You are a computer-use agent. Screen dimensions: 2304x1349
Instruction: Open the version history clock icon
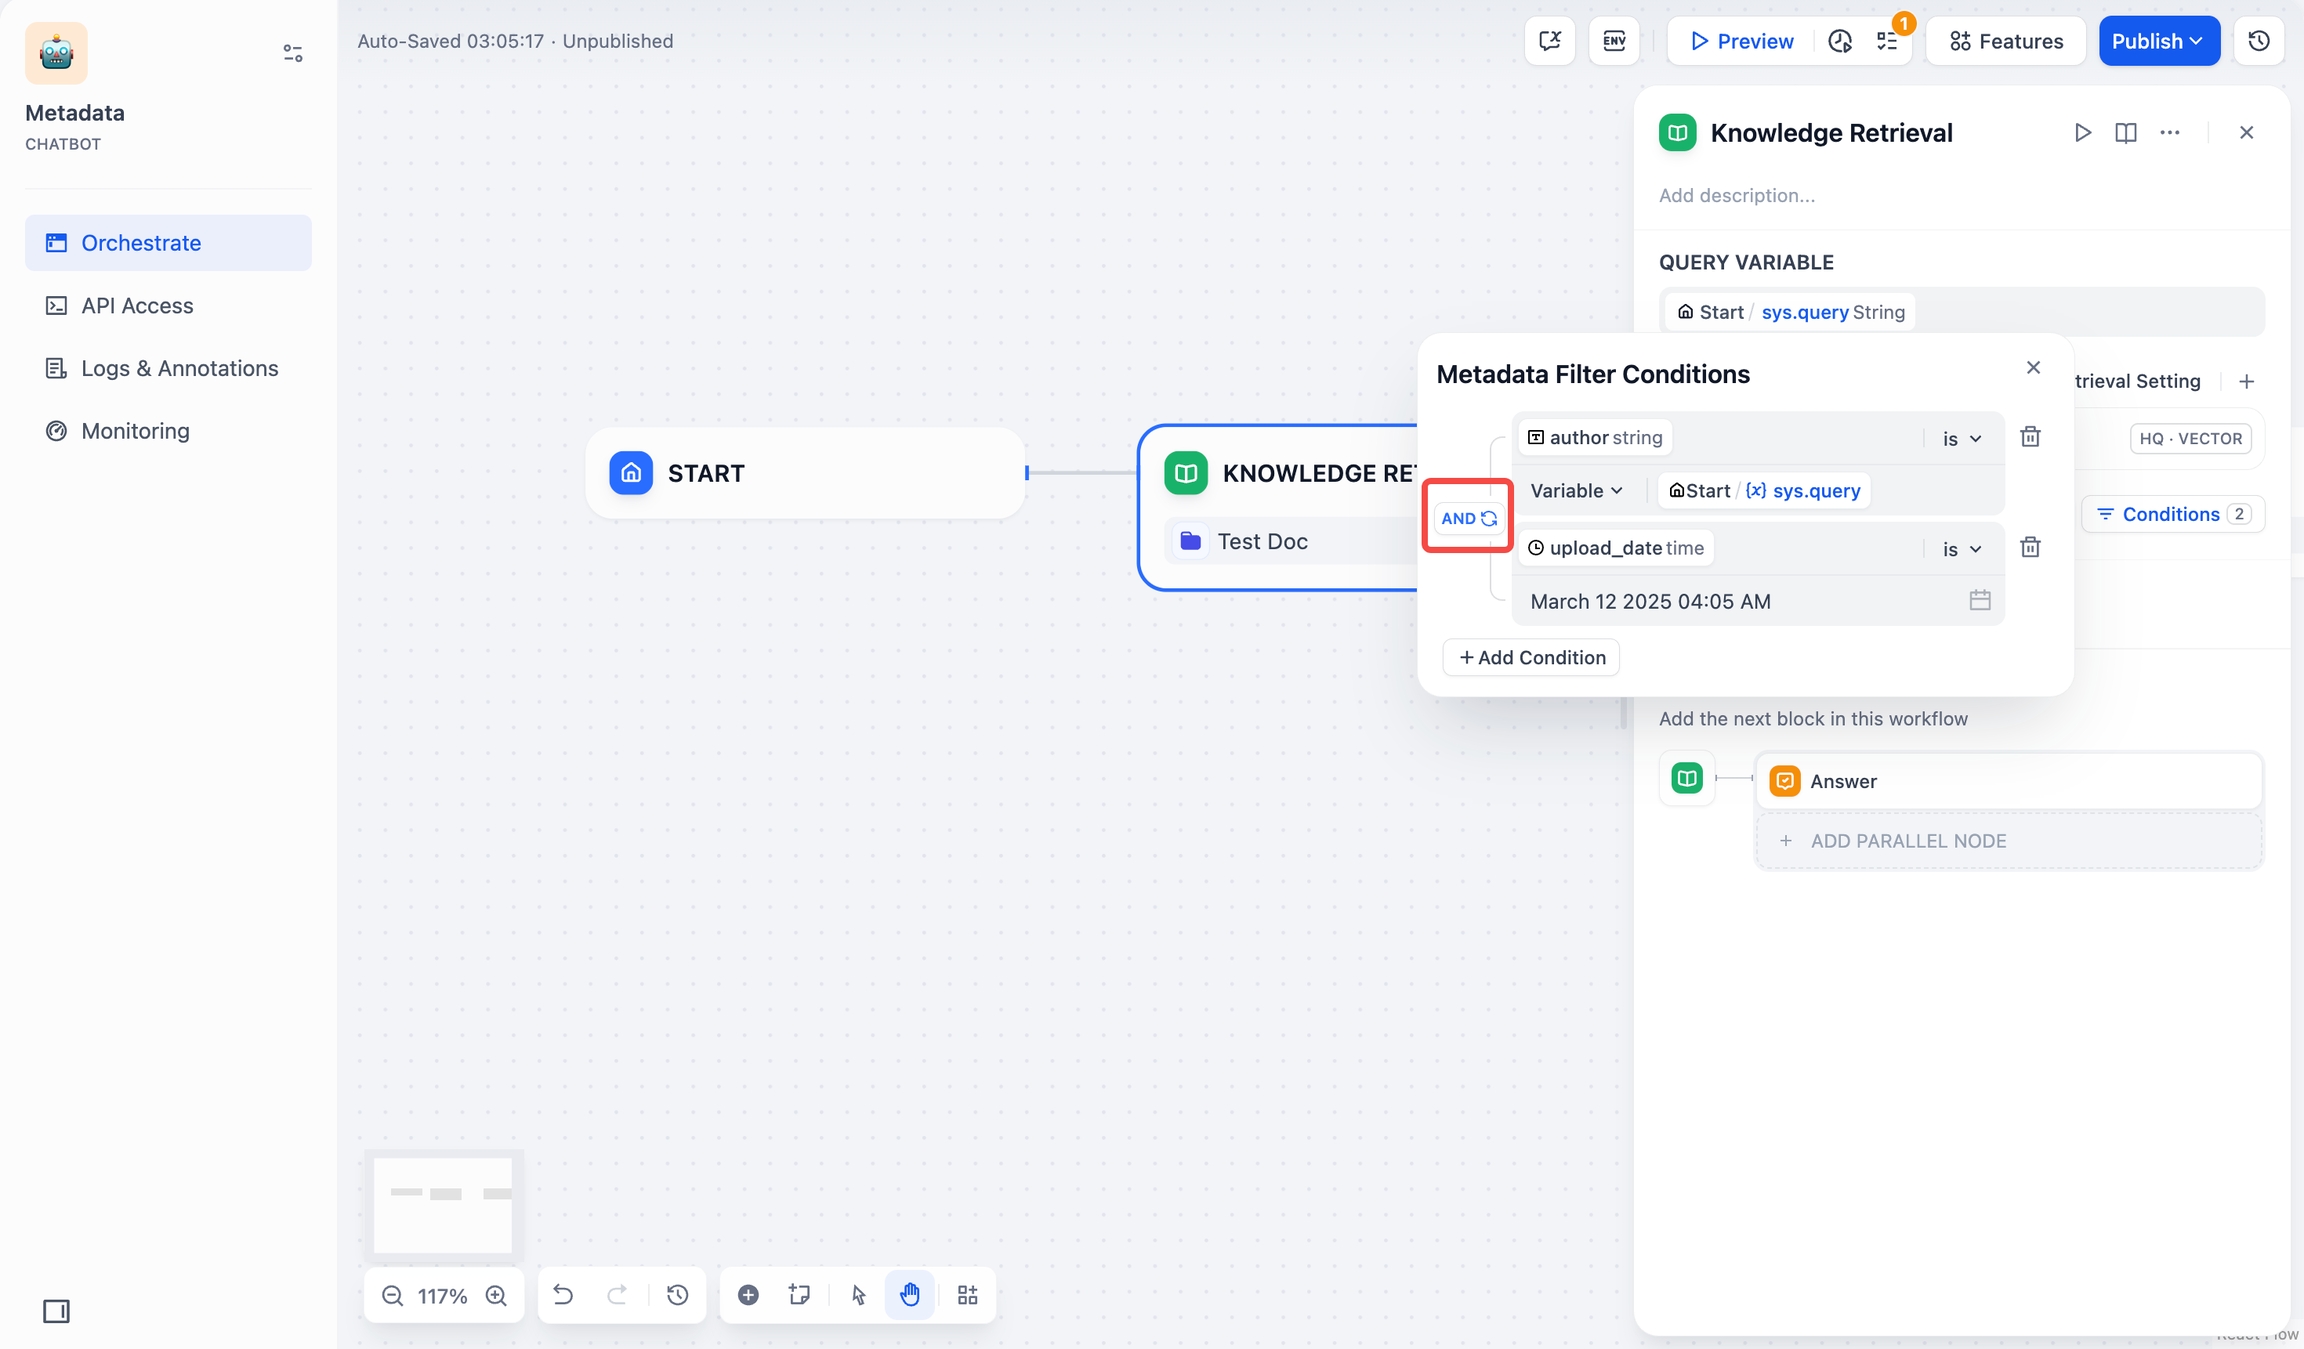[x=2258, y=41]
